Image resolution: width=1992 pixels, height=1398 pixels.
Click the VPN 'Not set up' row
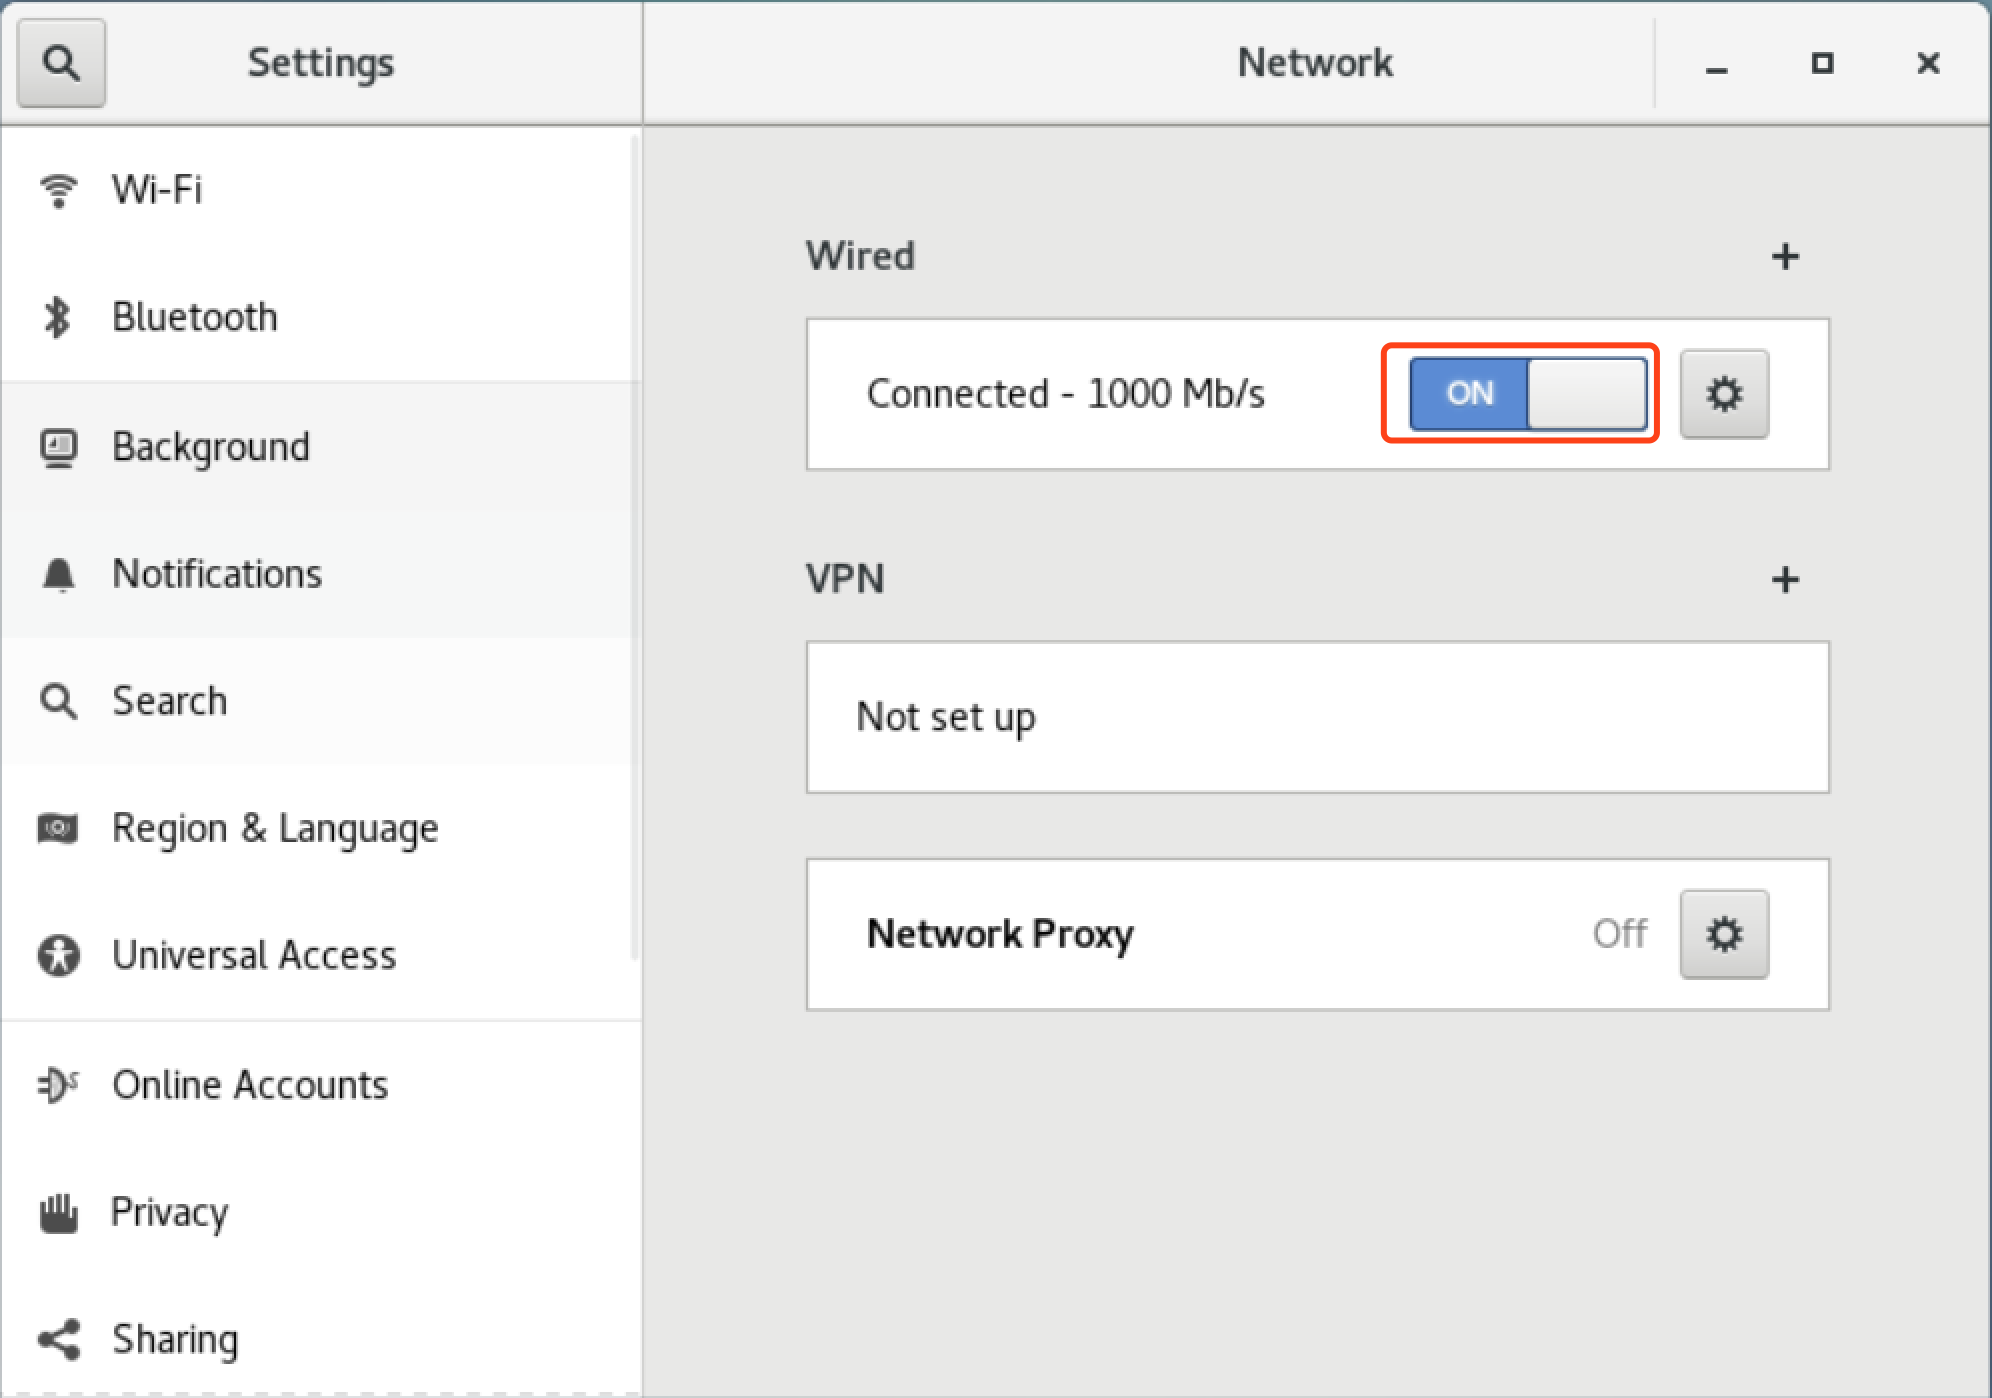point(1318,717)
